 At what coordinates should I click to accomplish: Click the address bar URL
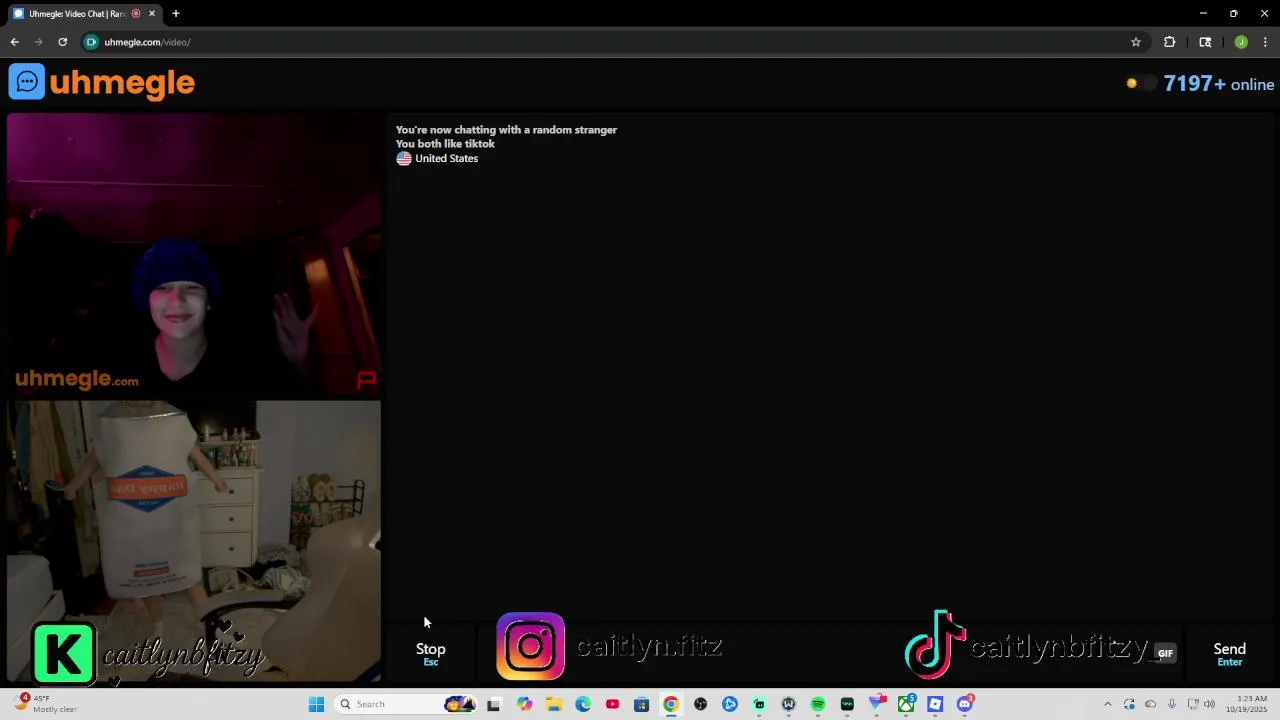(147, 42)
